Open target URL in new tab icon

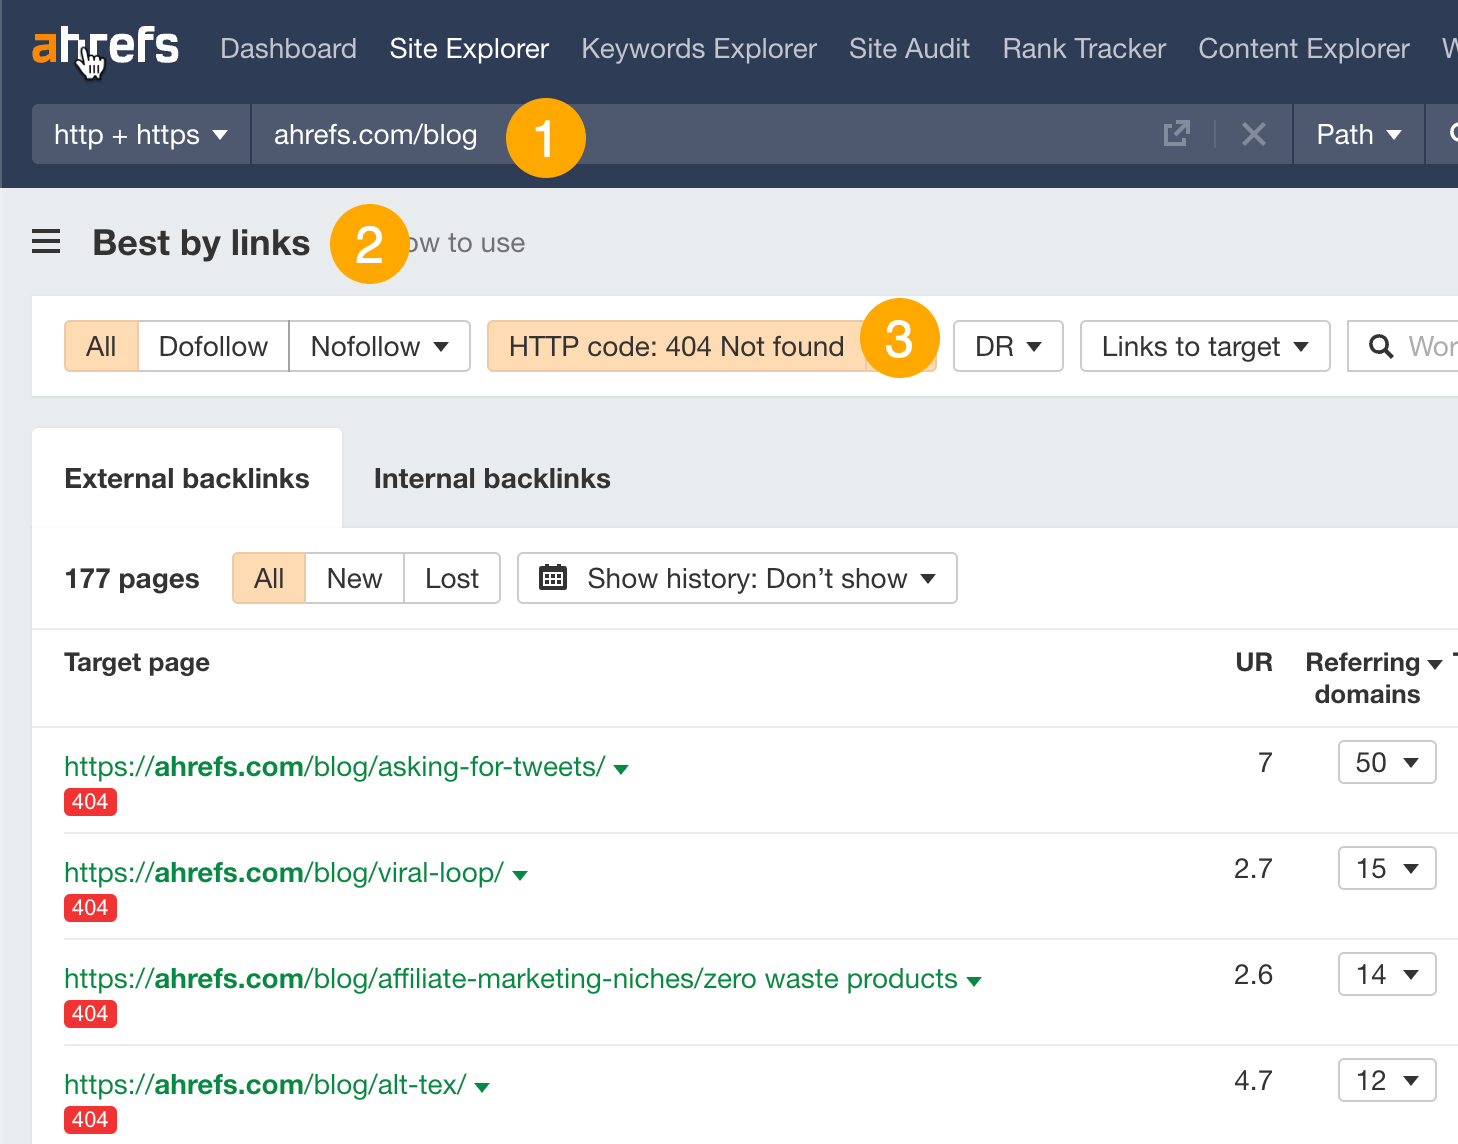click(1177, 133)
